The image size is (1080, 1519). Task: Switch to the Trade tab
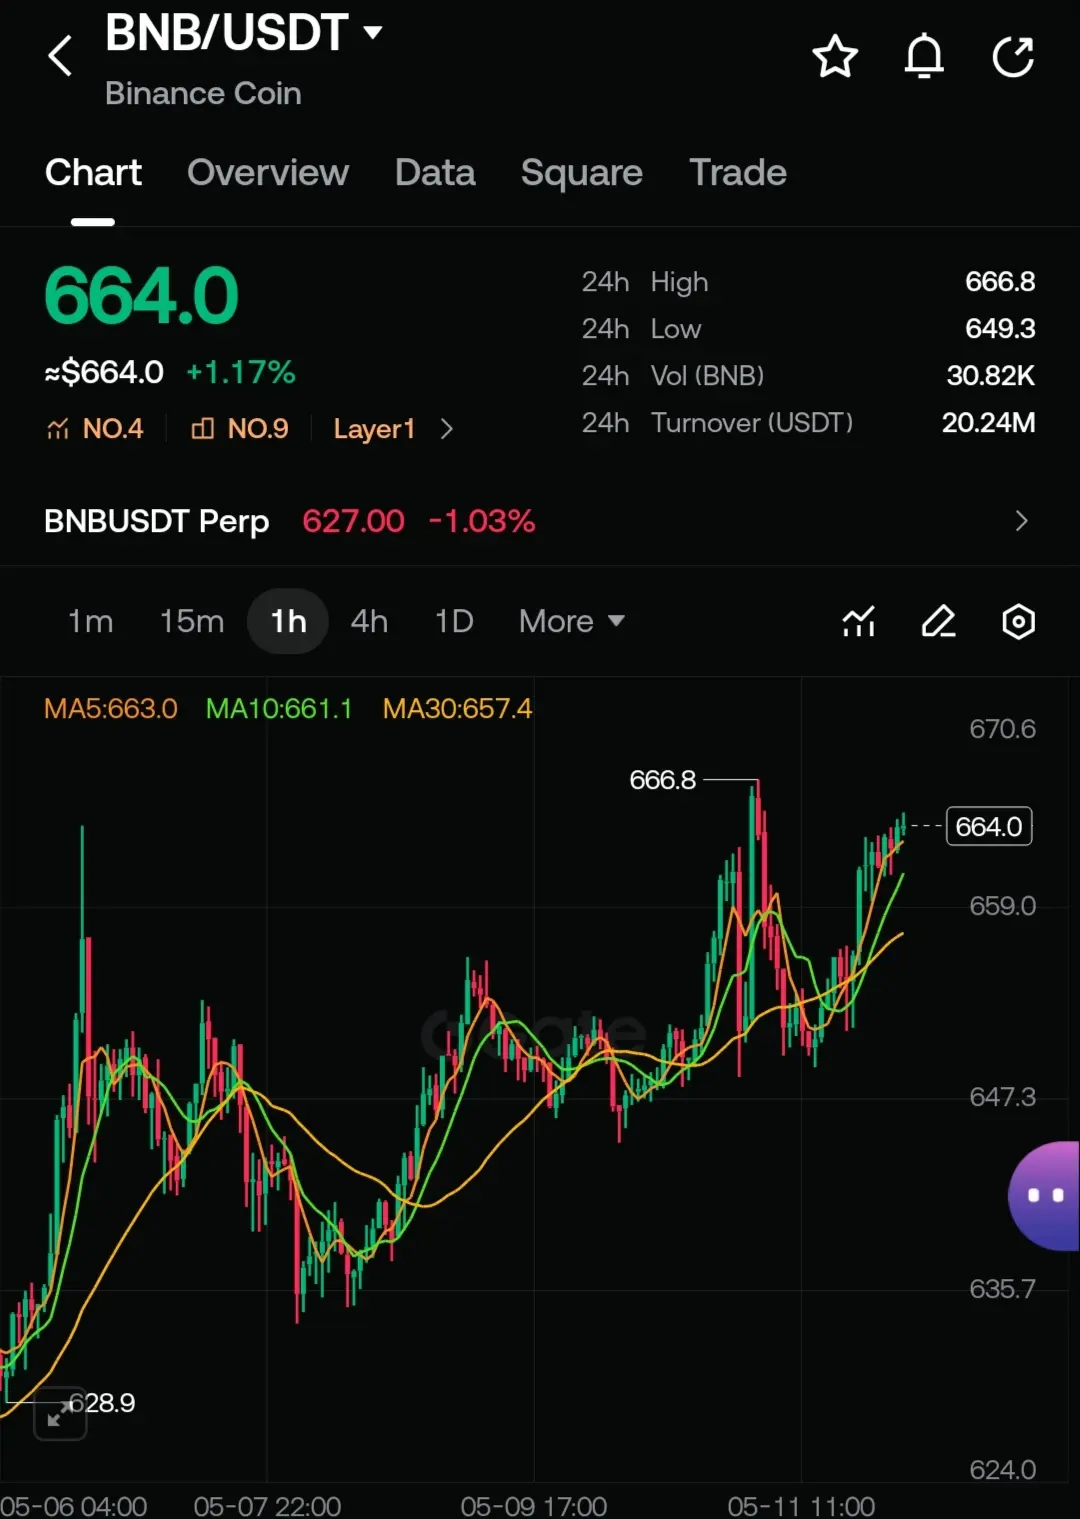738,173
